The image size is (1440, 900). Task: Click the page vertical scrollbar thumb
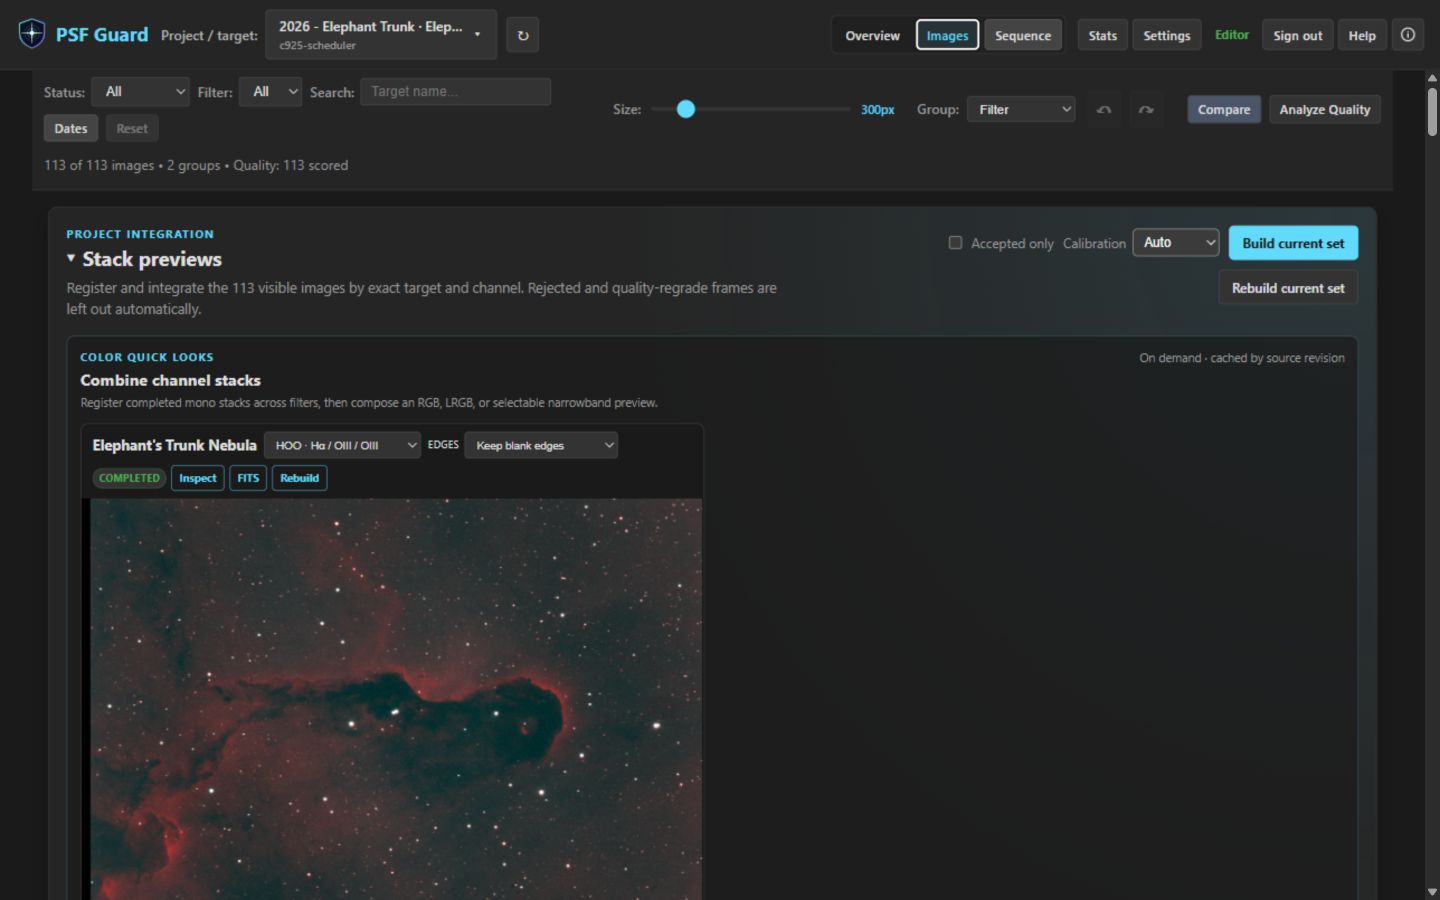point(1432,111)
